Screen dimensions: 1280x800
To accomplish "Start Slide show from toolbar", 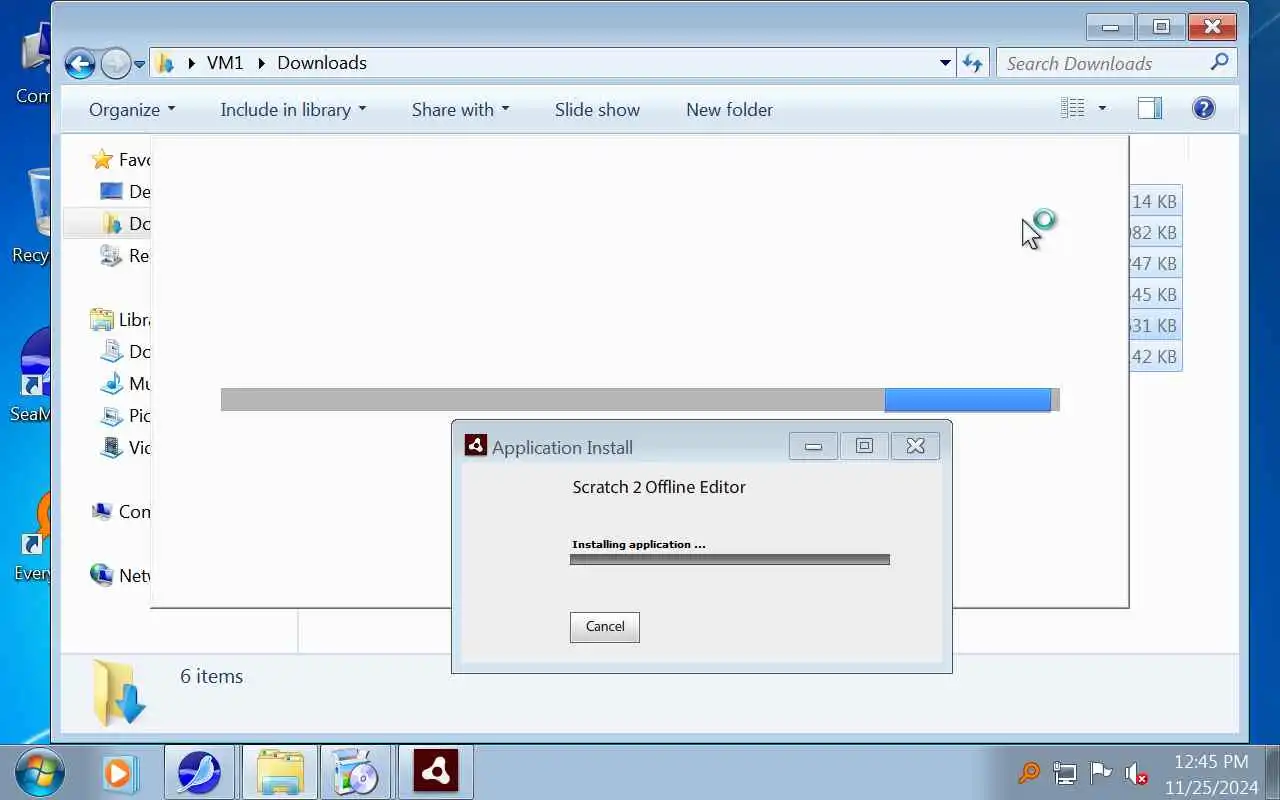I will tap(597, 110).
